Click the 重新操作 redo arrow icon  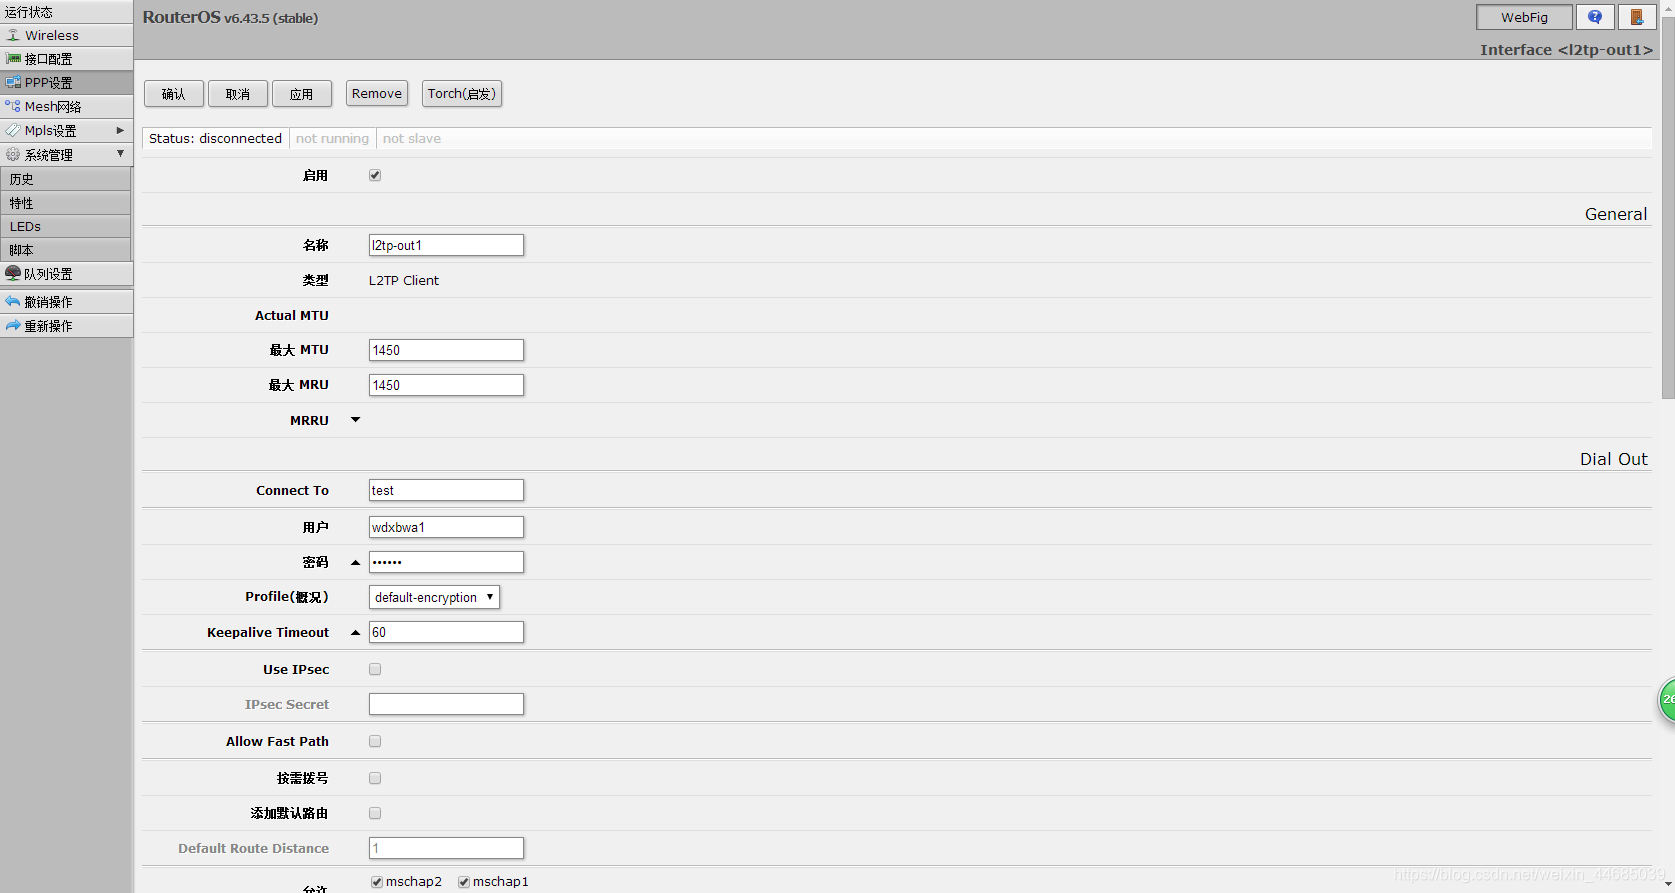click(13, 325)
